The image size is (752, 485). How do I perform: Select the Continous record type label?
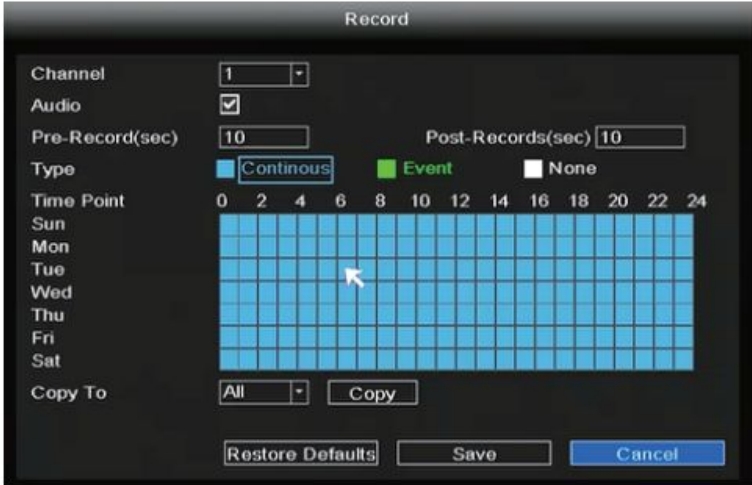point(286,169)
